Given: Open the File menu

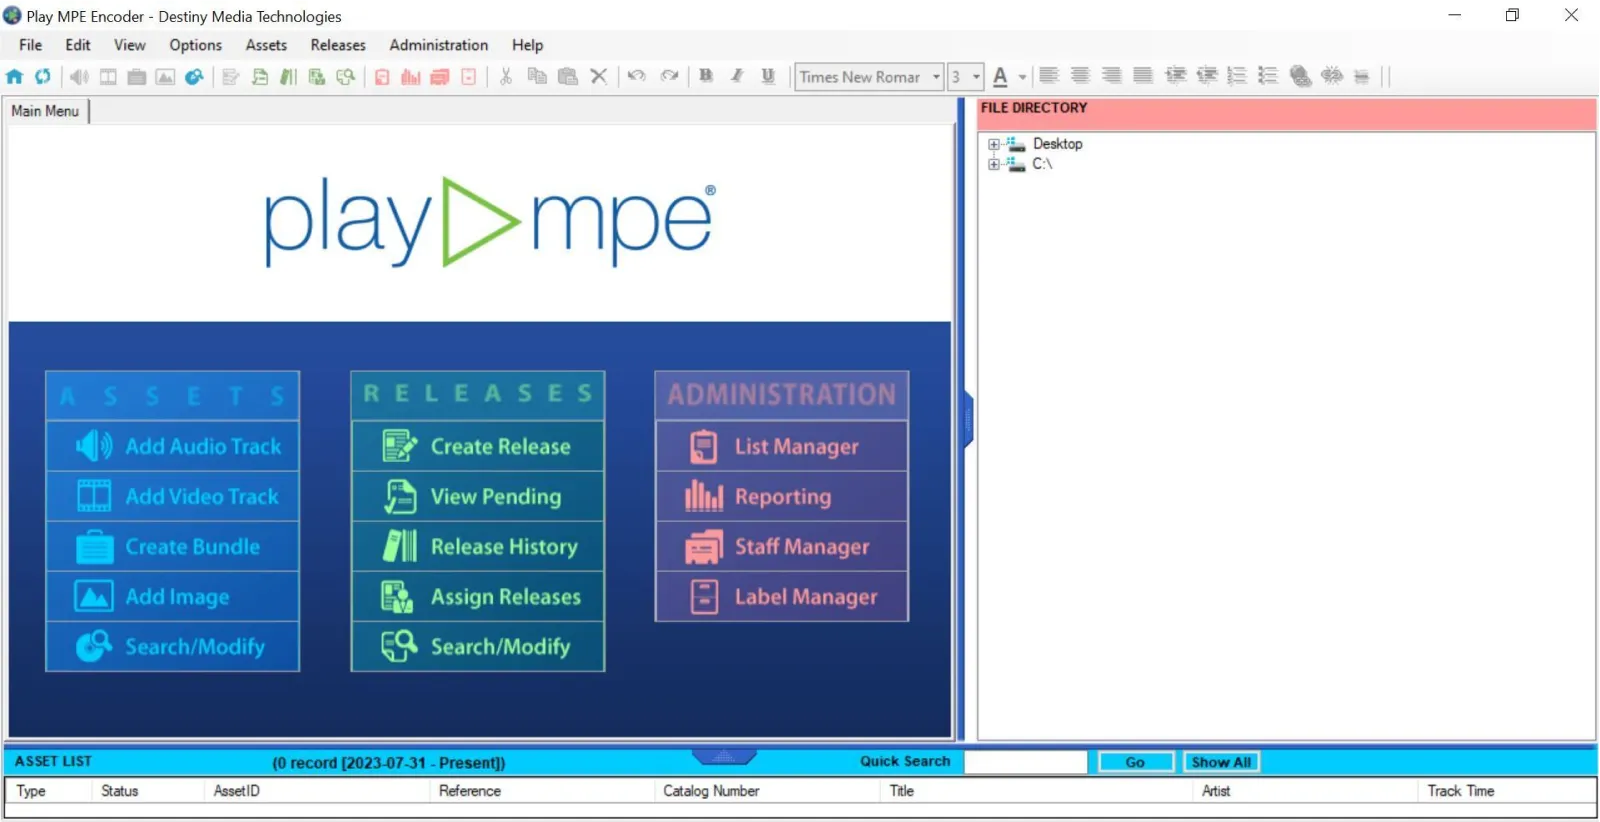Looking at the screenshot, I should tap(31, 45).
